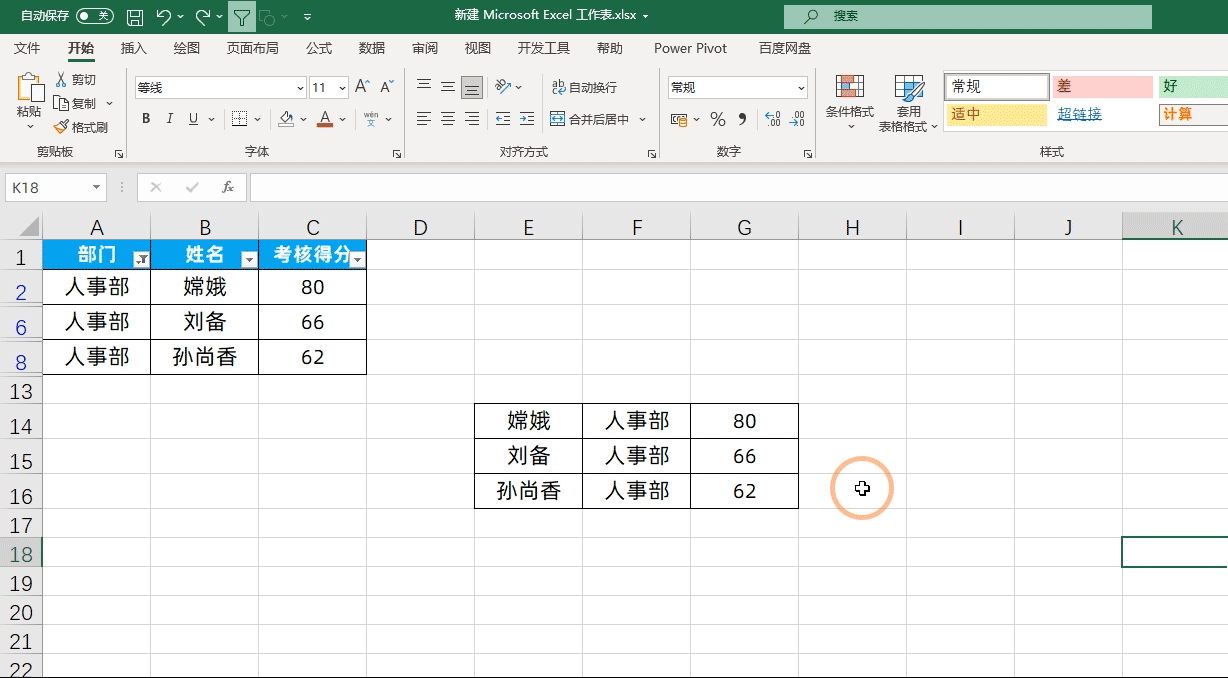Switch to the Insert (插入) tab
The height and width of the screenshot is (678, 1228).
(x=133, y=48)
